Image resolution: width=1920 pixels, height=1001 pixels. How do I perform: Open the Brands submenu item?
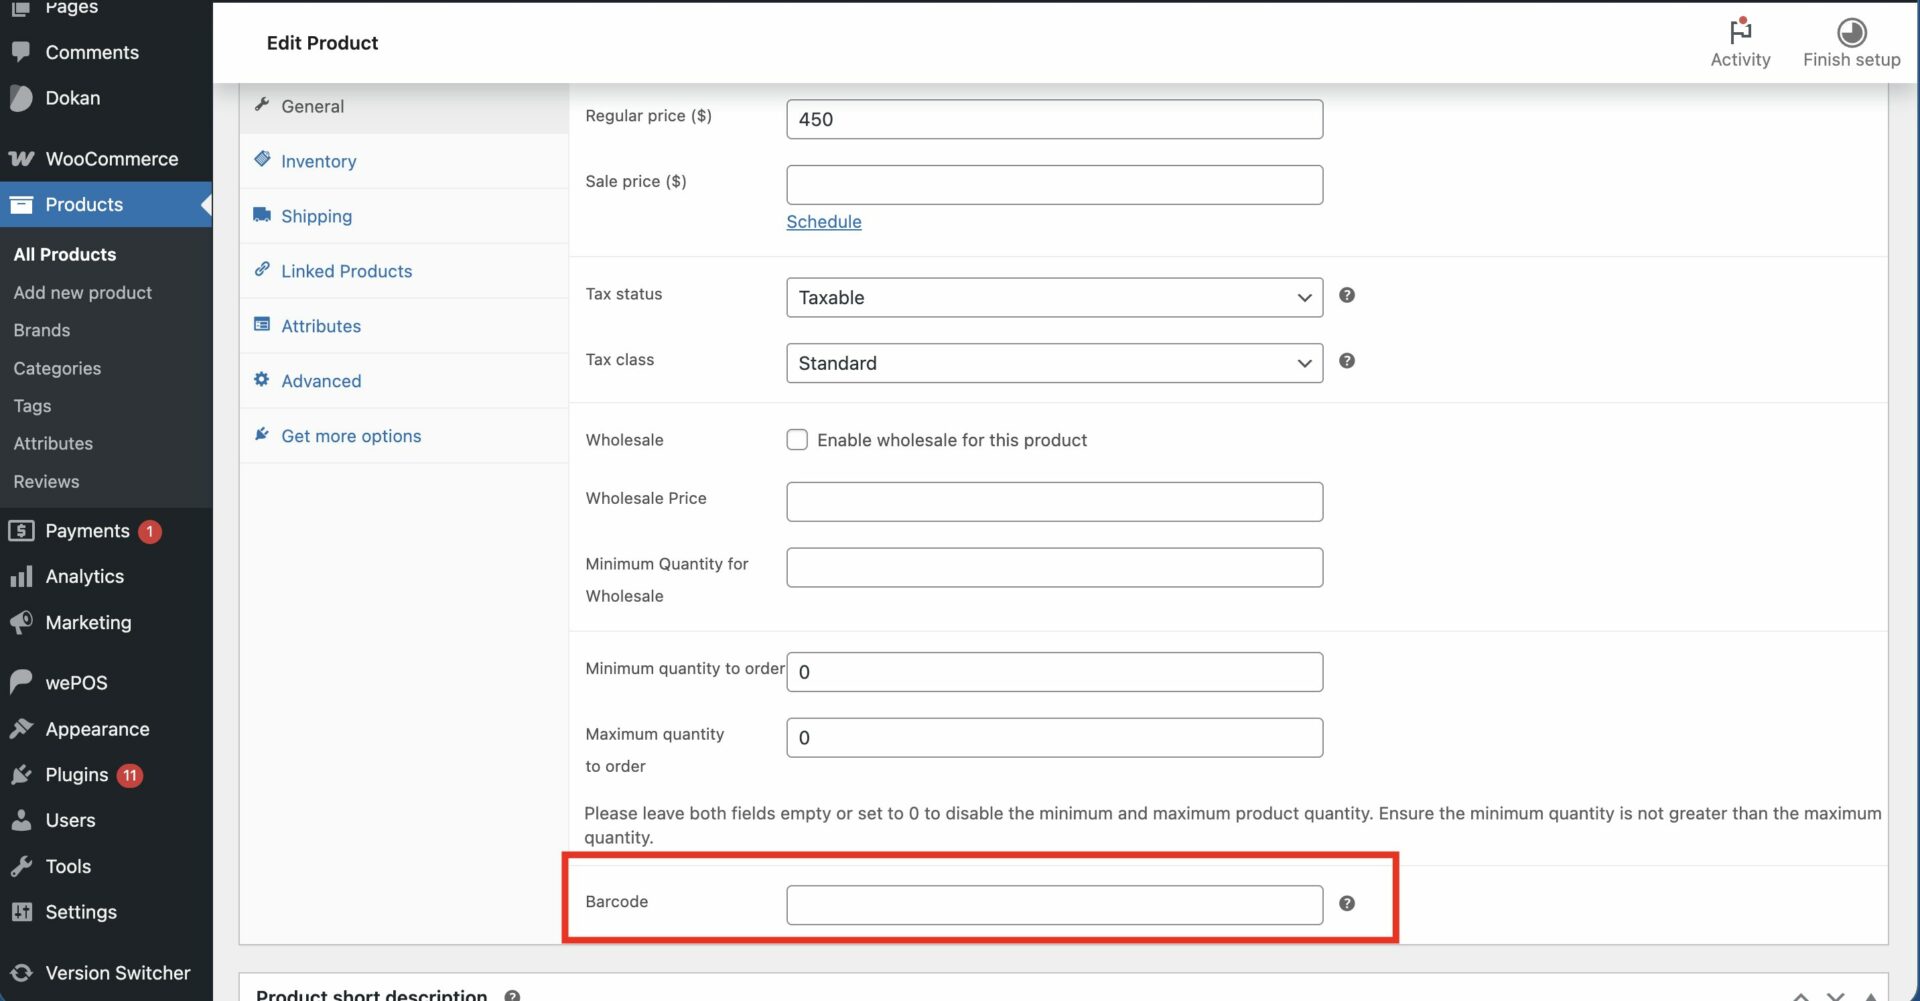point(42,330)
